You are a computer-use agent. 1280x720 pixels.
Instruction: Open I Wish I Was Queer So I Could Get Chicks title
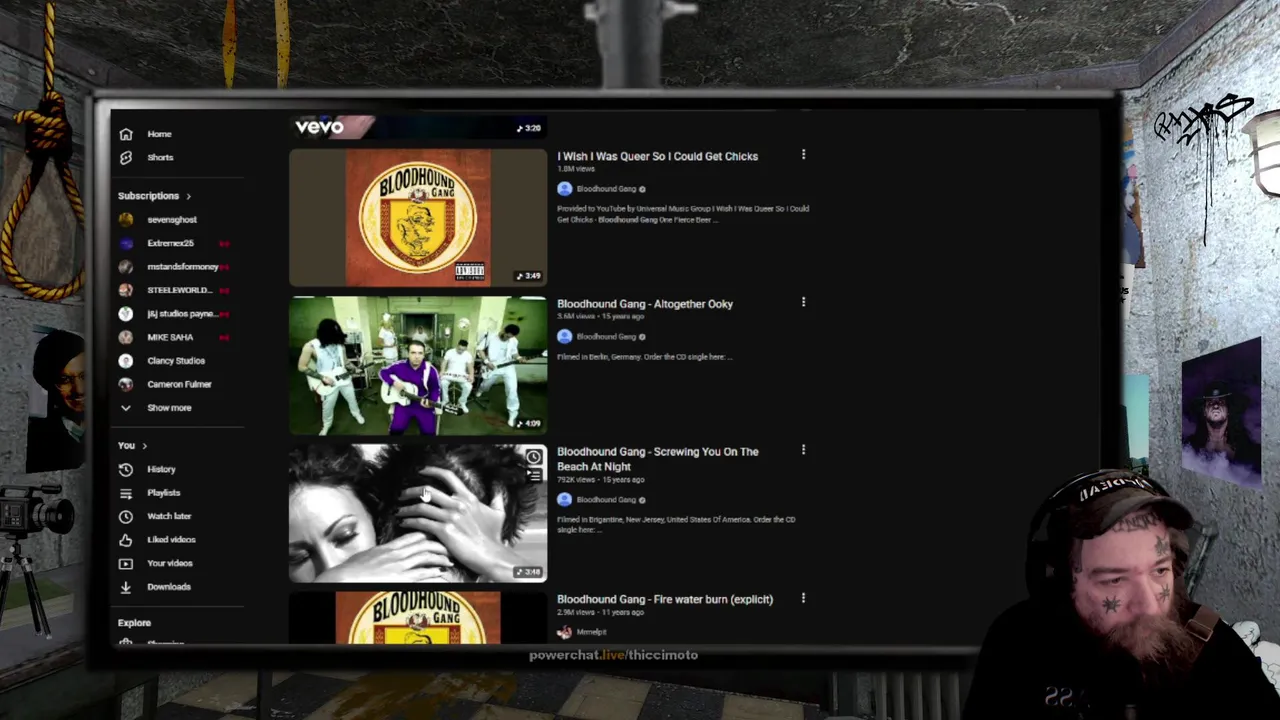click(657, 156)
